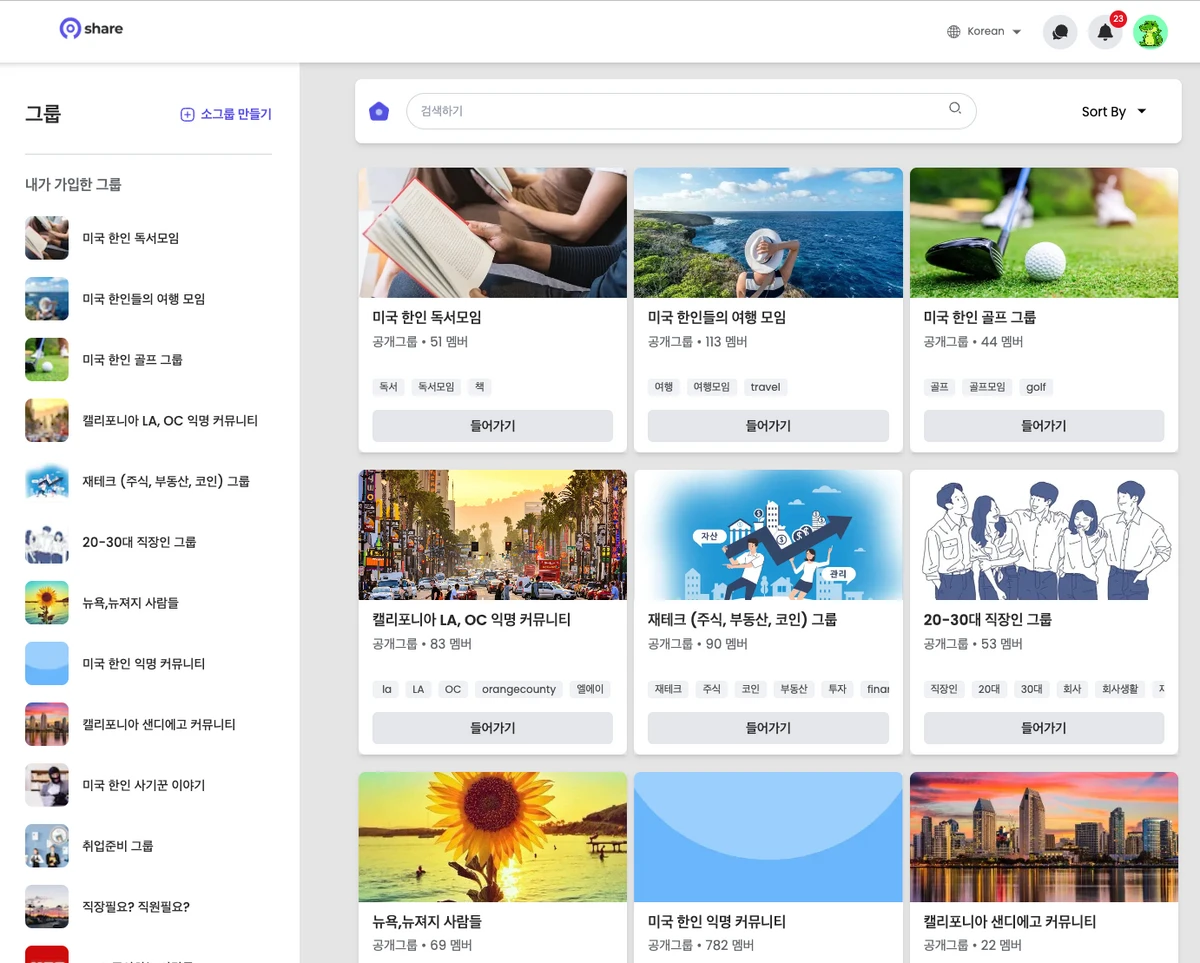Open sidebar item 캘리포니아 LA, OC 익명 커뮤니티
This screenshot has height=963, width=1200.
point(148,421)
